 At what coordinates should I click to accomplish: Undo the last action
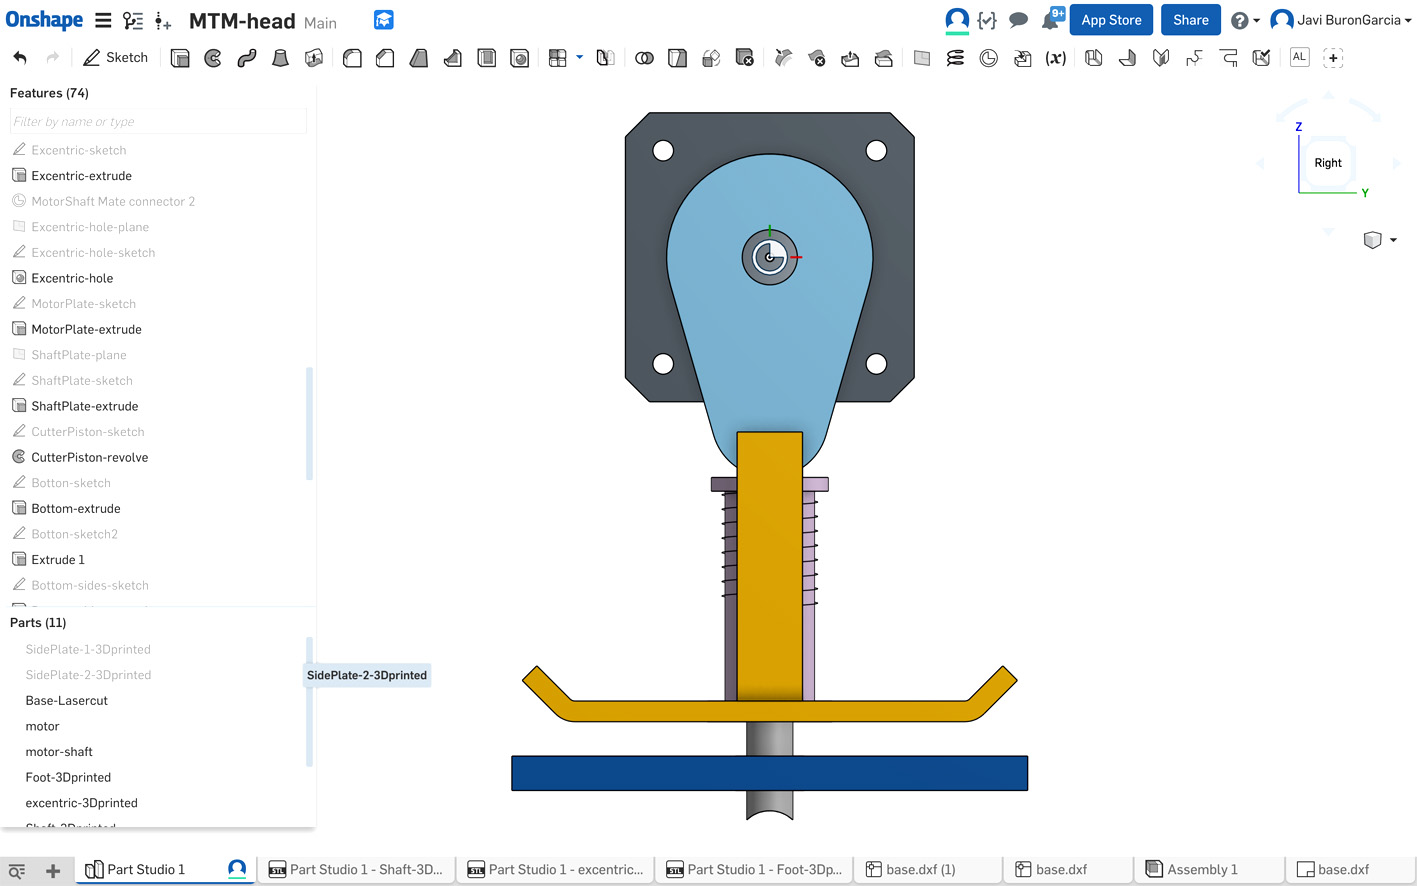pyautogui.click(x=20, y=58)
